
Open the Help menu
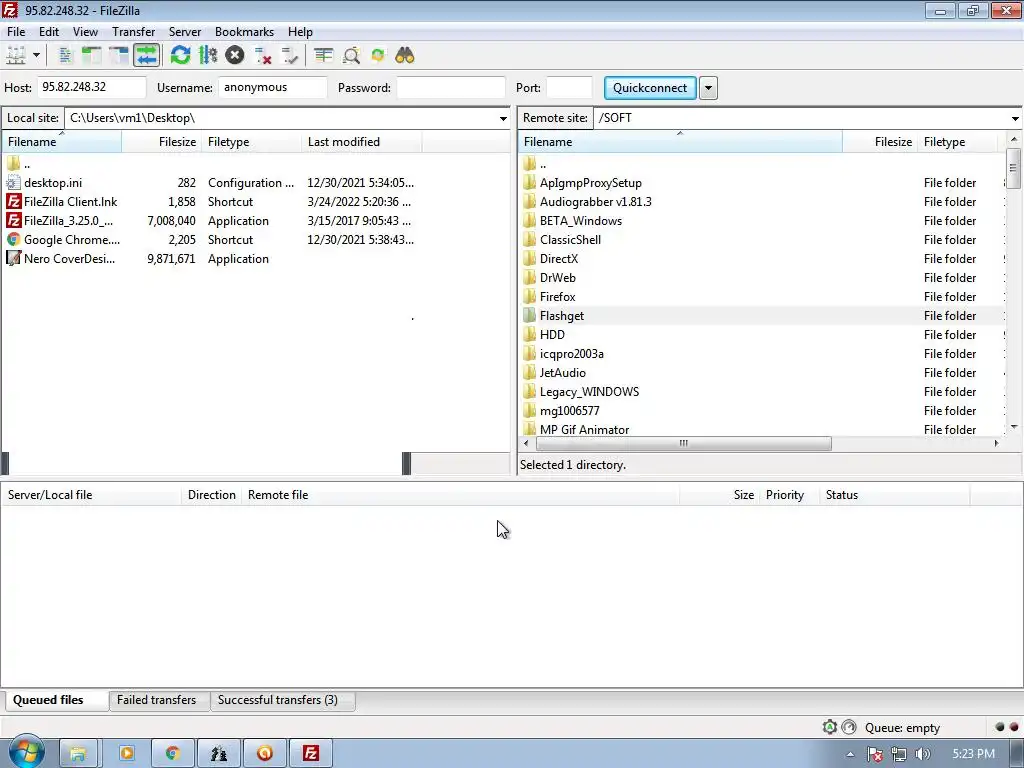(x=300, y=31)
